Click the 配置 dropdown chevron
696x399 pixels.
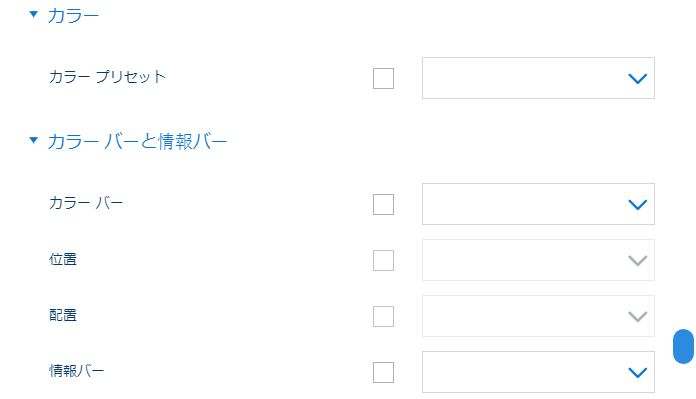(637, 316)
